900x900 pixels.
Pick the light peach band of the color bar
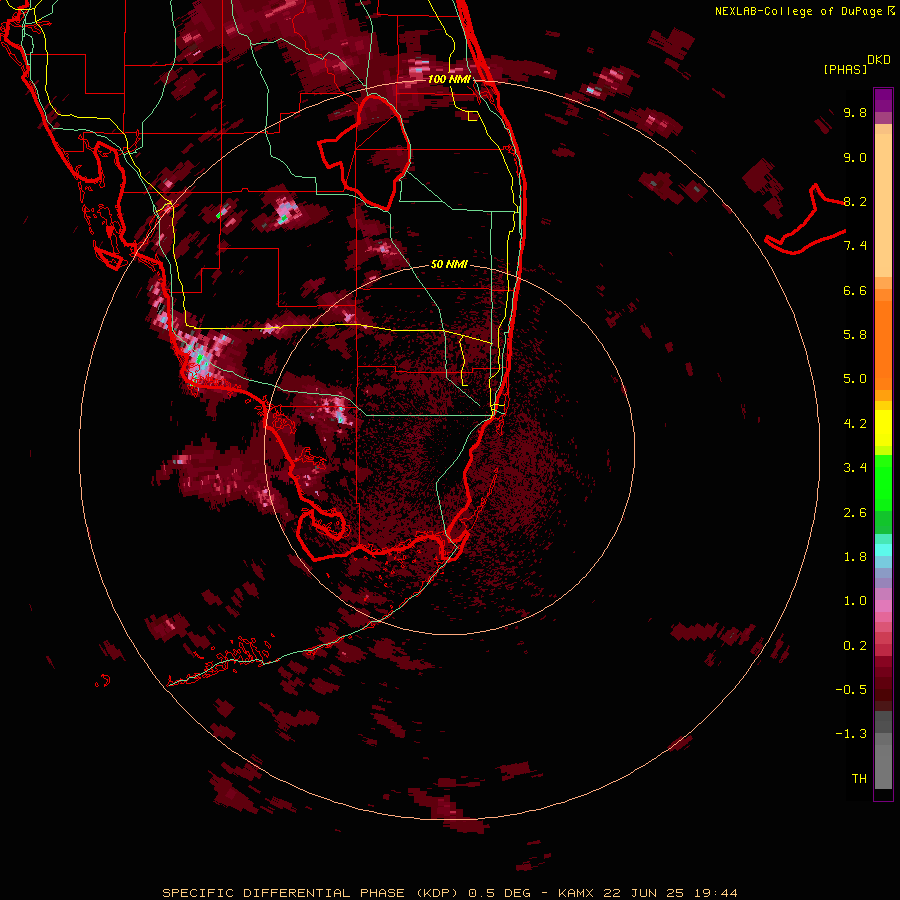click(883, 205)
